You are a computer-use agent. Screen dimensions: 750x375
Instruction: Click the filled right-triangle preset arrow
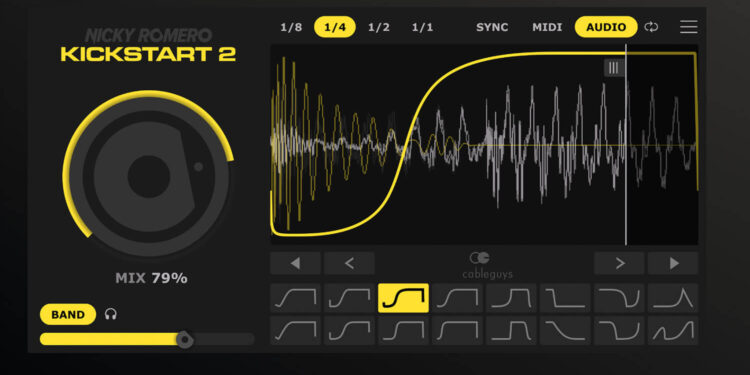[x=673, y=263]
